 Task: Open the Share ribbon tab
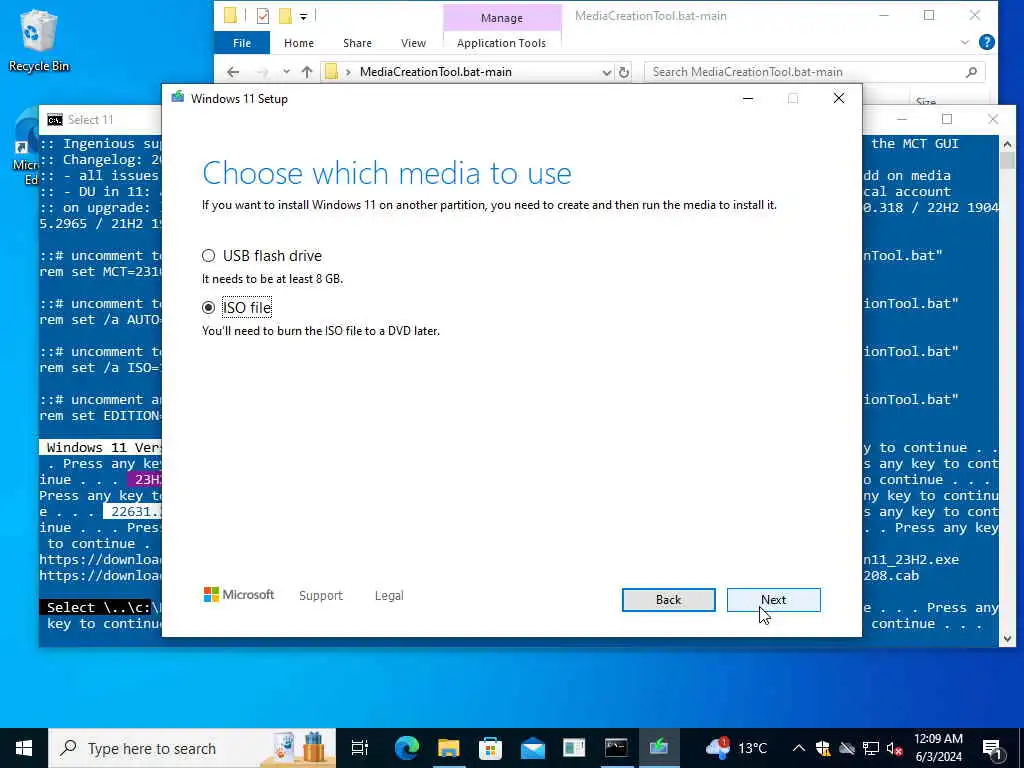pos(357,43)
